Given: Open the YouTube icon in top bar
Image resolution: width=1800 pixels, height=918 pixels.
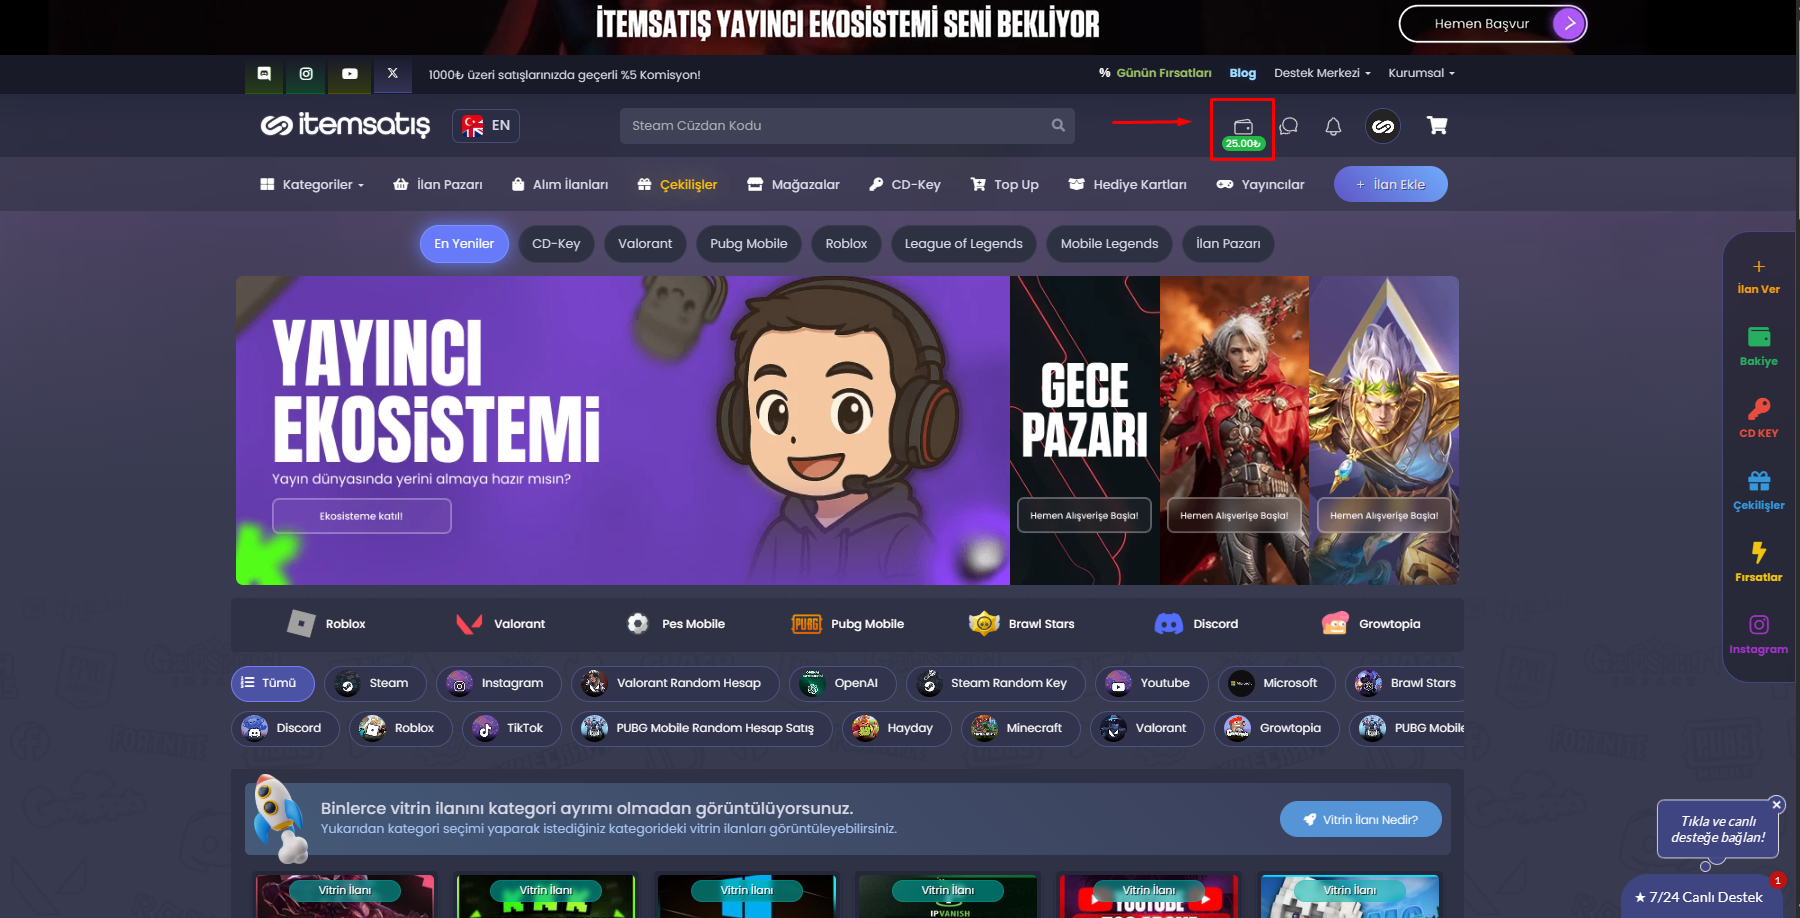Looking at the screenshot, I should [349, 74].
